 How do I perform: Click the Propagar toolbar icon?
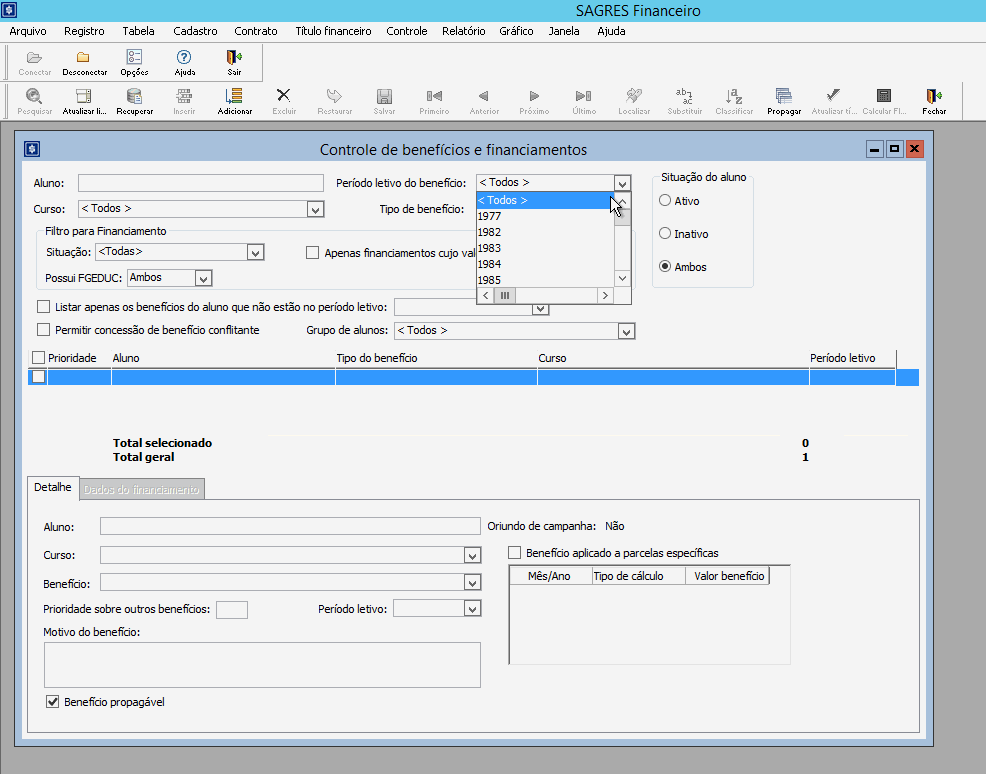click(784, 100)
